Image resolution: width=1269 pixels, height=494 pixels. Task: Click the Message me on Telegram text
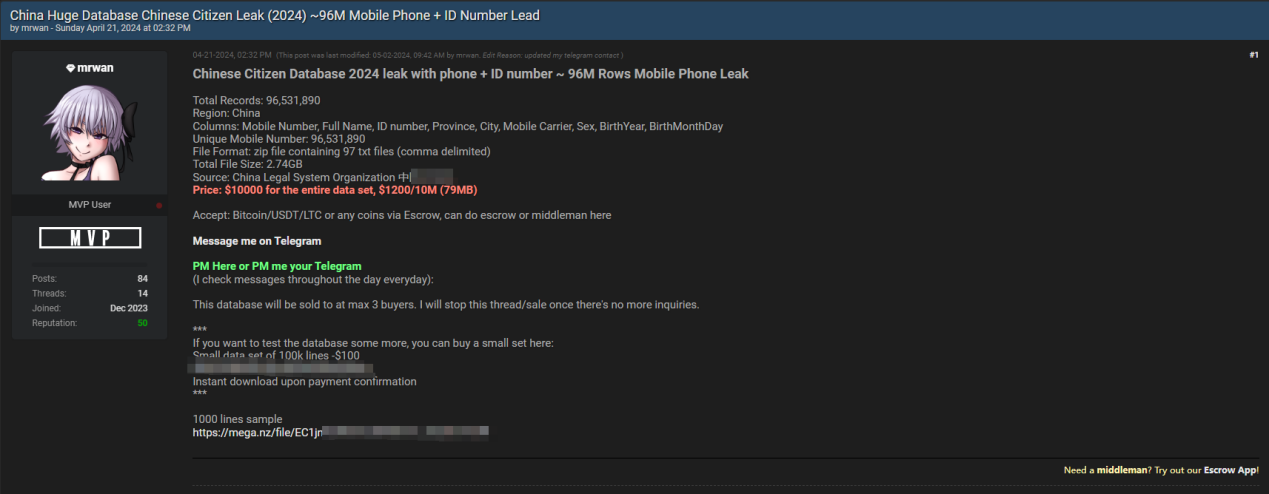257,241
